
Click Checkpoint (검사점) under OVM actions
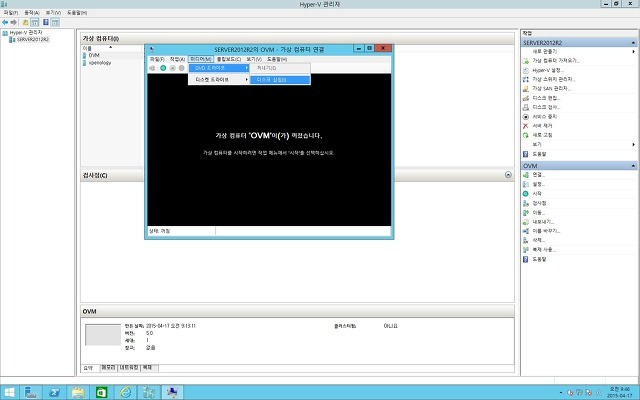click(539, 203)
